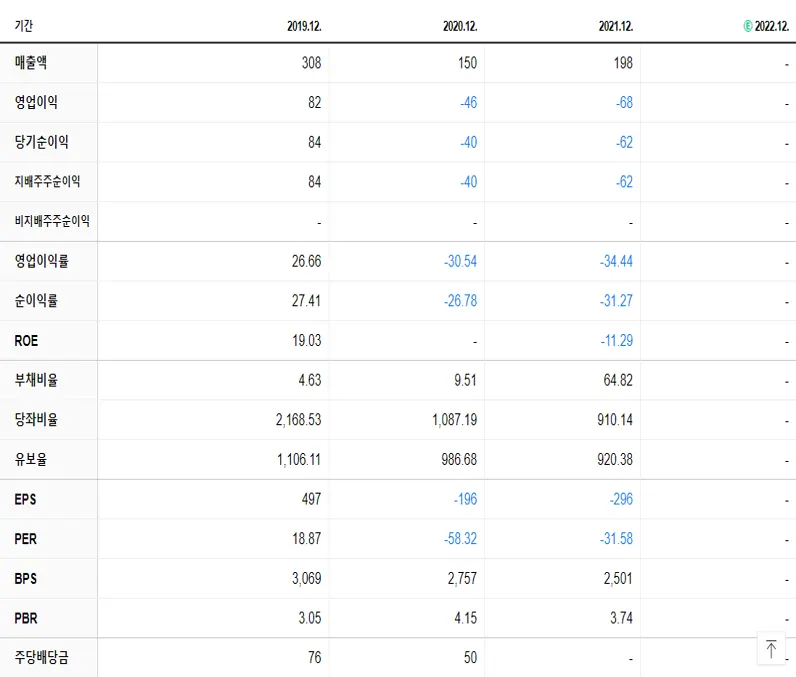Click the -30.54 operating margin value
Screen dimensions: 796x677
(x=460, y=261)
